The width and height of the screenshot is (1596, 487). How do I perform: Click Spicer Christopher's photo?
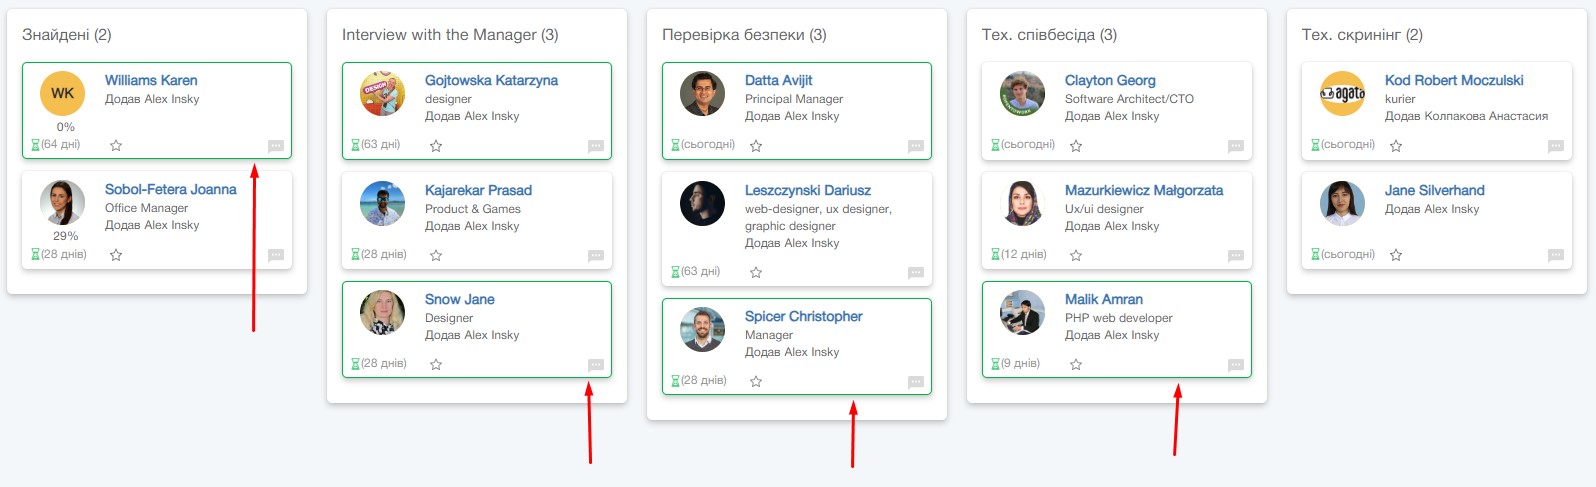pos(702,329)
